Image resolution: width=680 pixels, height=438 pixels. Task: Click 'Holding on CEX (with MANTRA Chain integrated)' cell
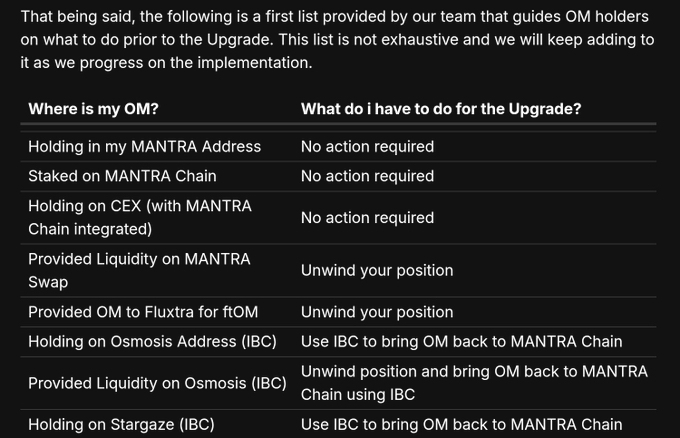tap(140, 218)
